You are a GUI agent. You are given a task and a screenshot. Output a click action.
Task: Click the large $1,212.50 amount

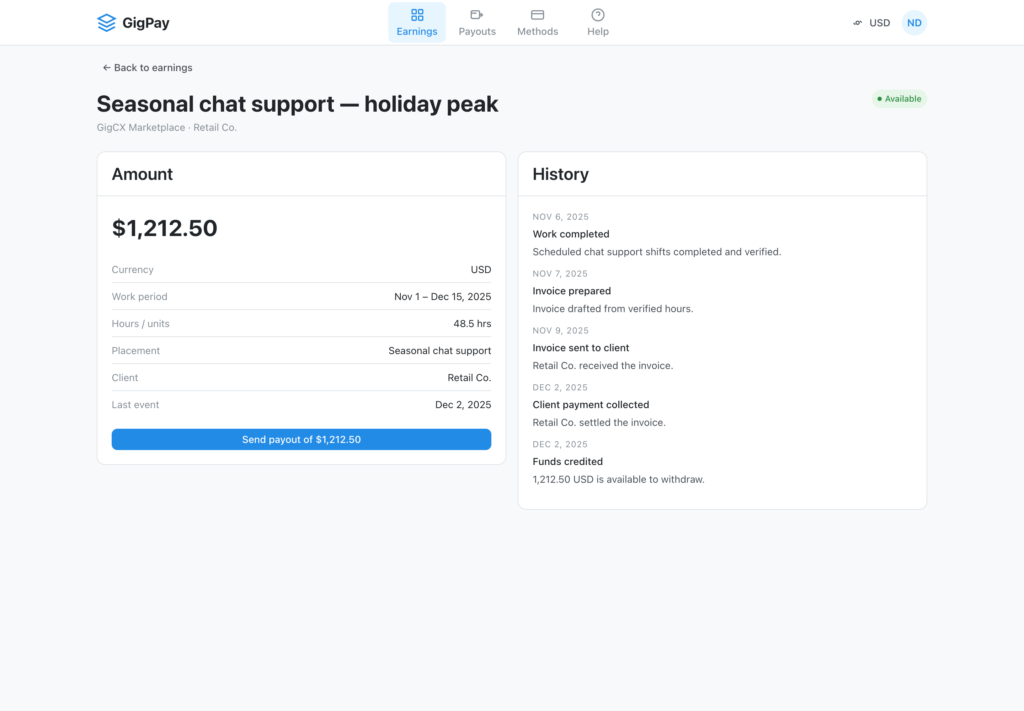click(165, 228)
